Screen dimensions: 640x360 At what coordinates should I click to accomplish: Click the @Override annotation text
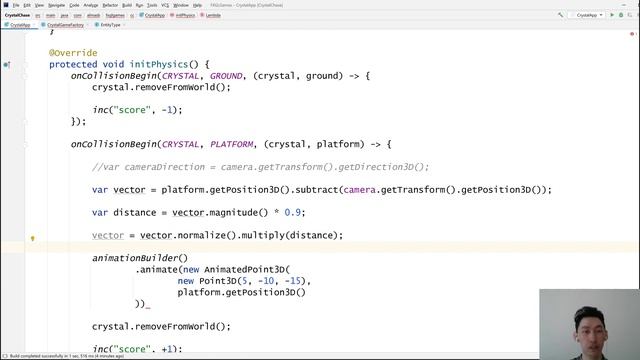click(x=73, y=53)
